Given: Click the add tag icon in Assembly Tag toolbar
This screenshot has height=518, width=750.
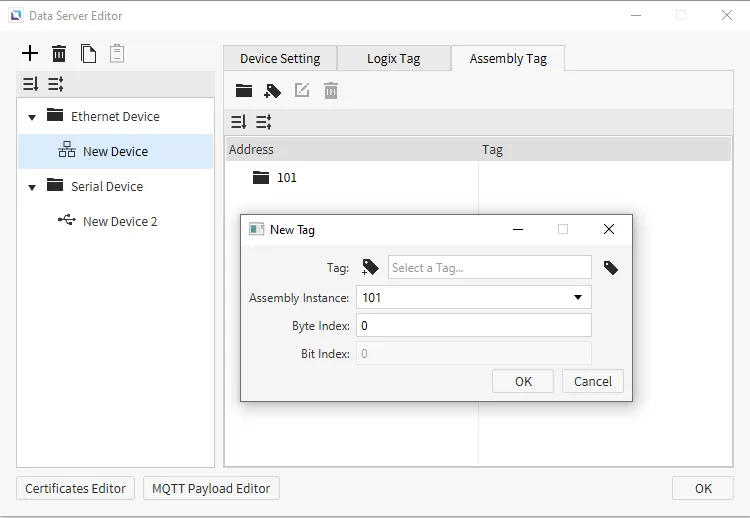Looking at the screenshot, I should [x=272, y=91].
